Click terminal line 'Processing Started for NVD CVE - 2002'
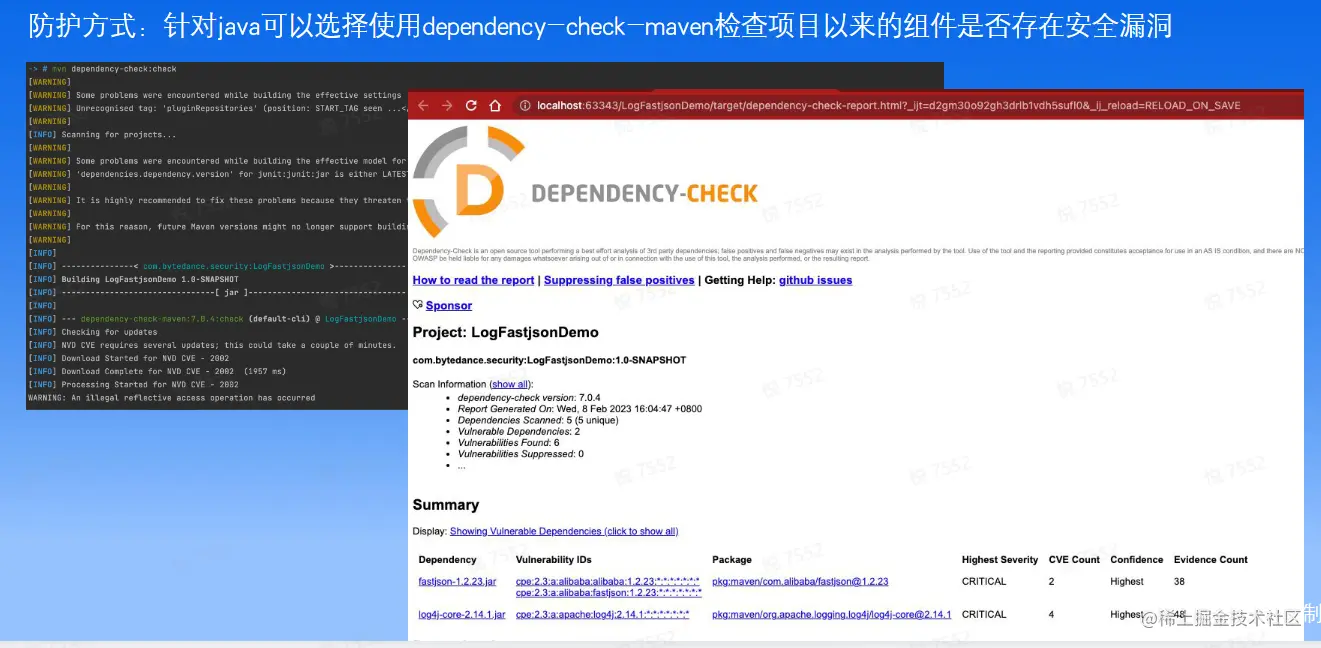This screenshot has height=648, width=1321. 150,384
